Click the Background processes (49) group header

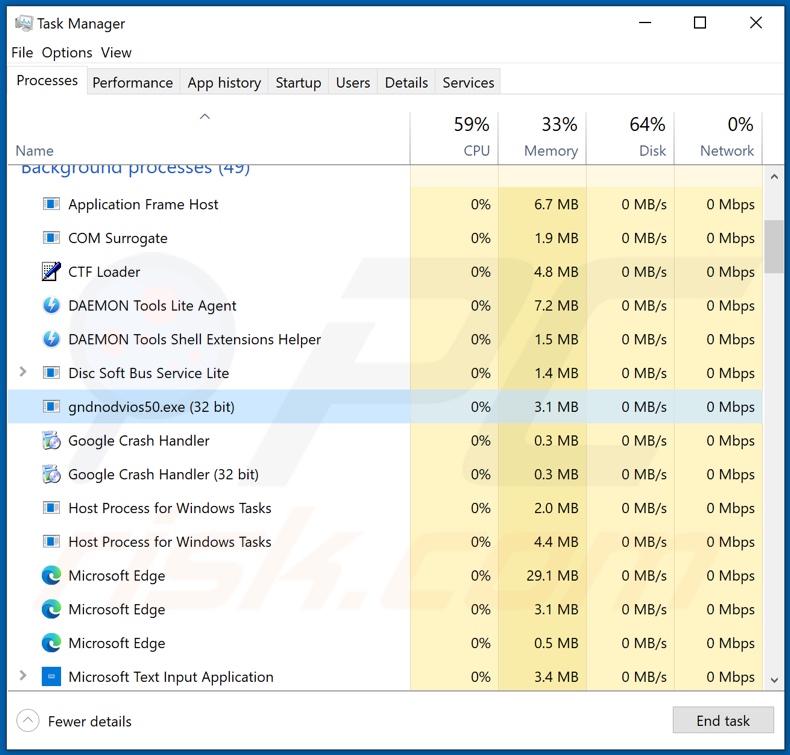135,170
